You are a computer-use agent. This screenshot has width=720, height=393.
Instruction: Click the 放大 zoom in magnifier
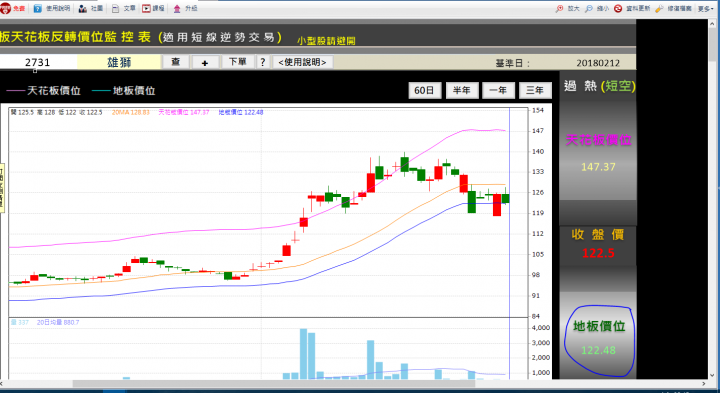(559, 8)
